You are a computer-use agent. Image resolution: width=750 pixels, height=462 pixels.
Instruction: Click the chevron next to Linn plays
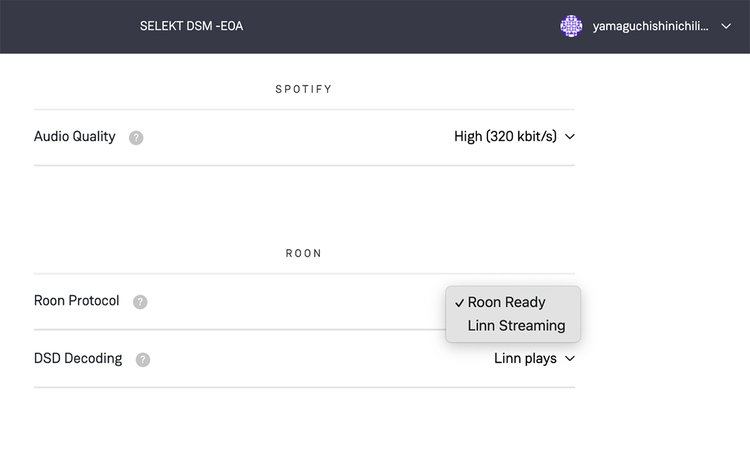click(570, 358)
